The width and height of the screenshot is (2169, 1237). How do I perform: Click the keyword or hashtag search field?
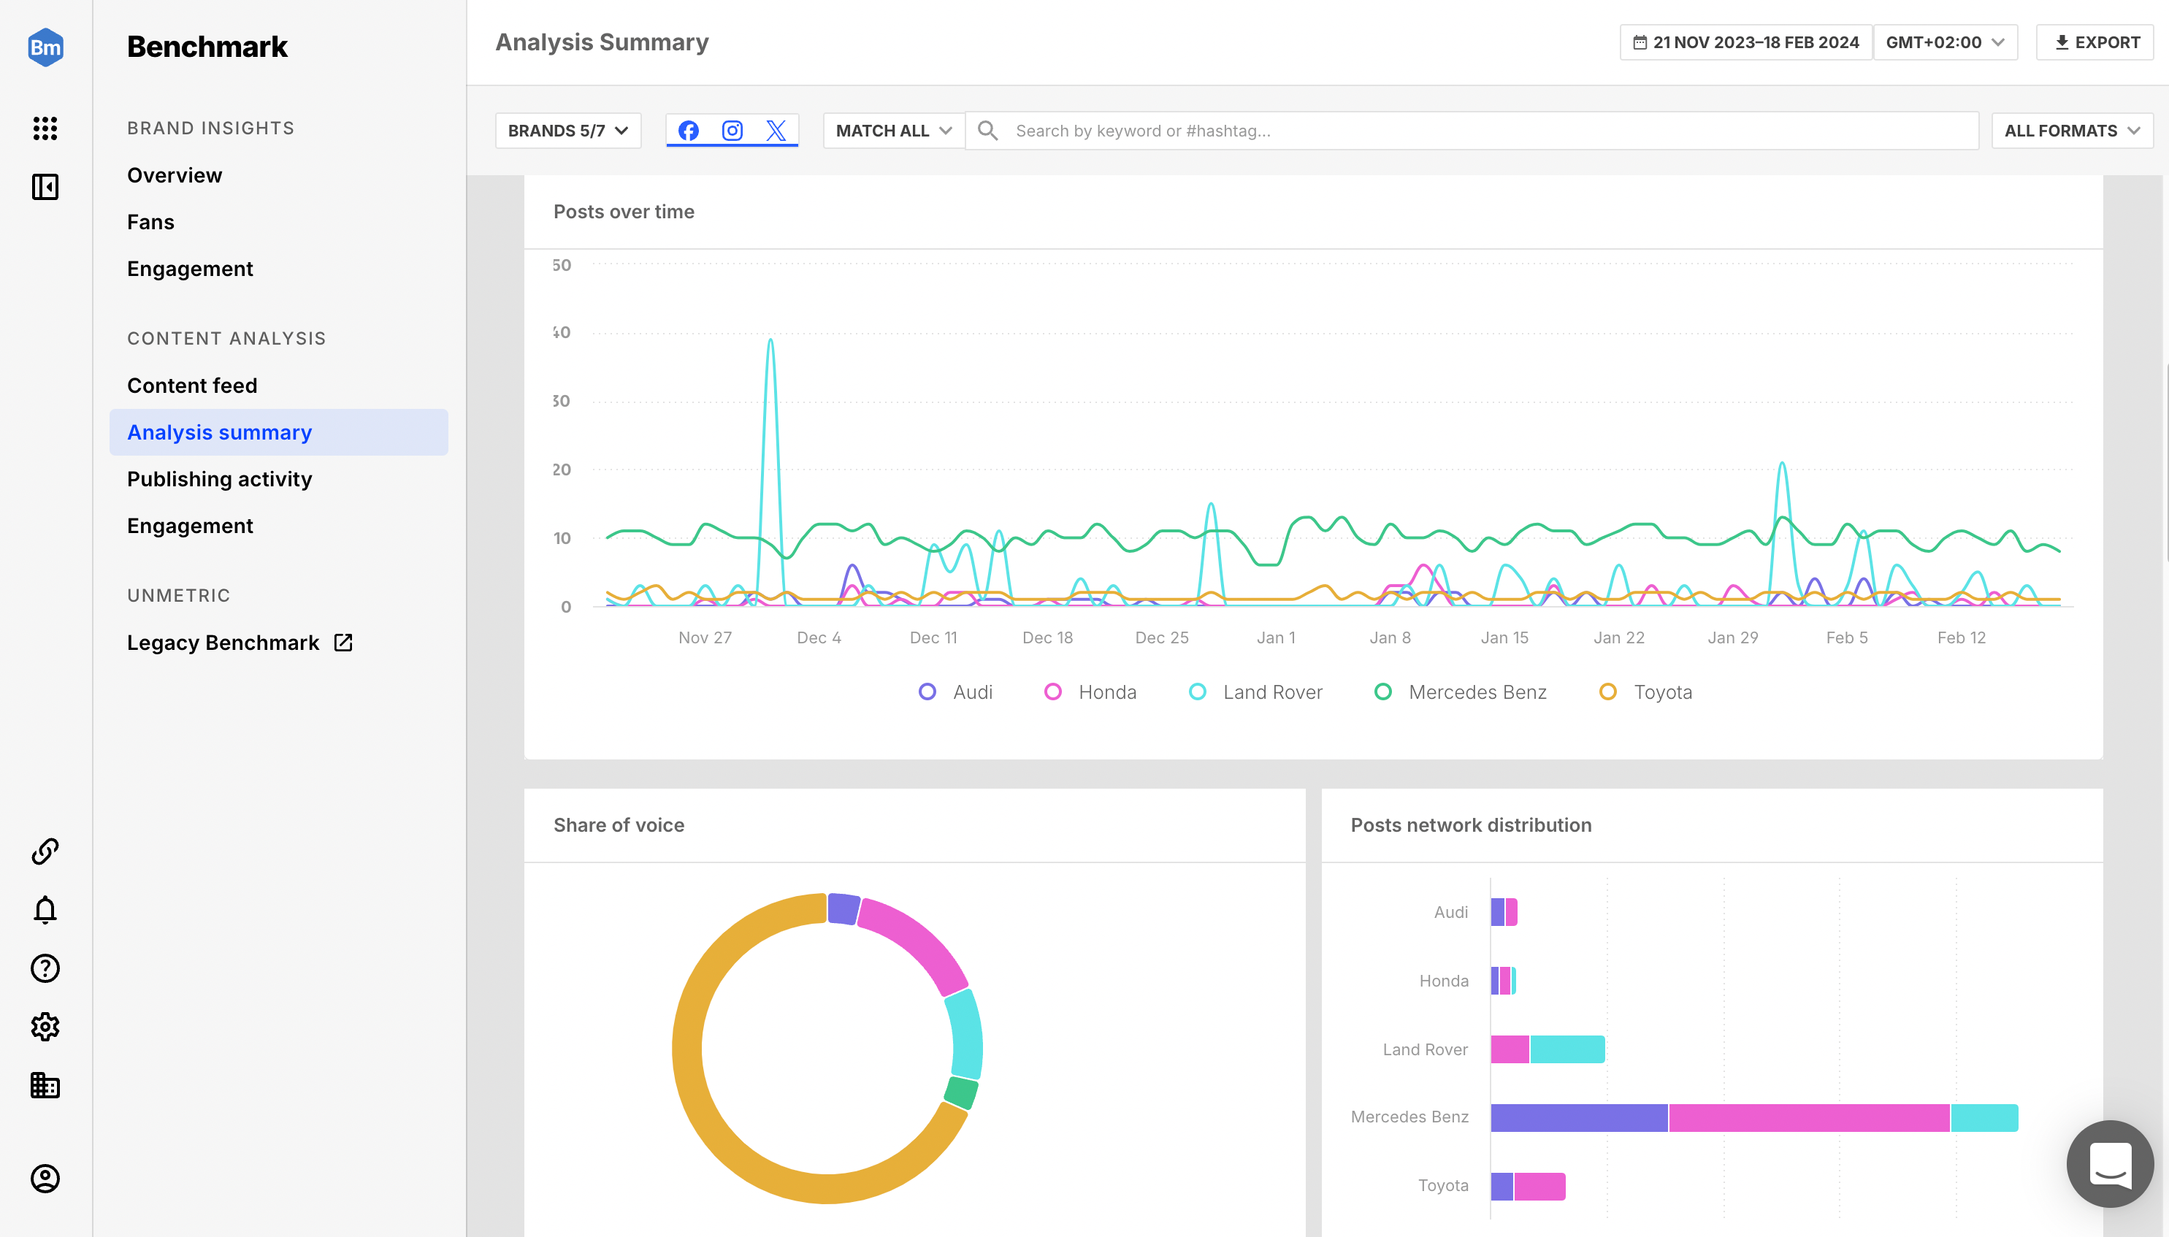pyautogui.click(x=1472, y=131)
